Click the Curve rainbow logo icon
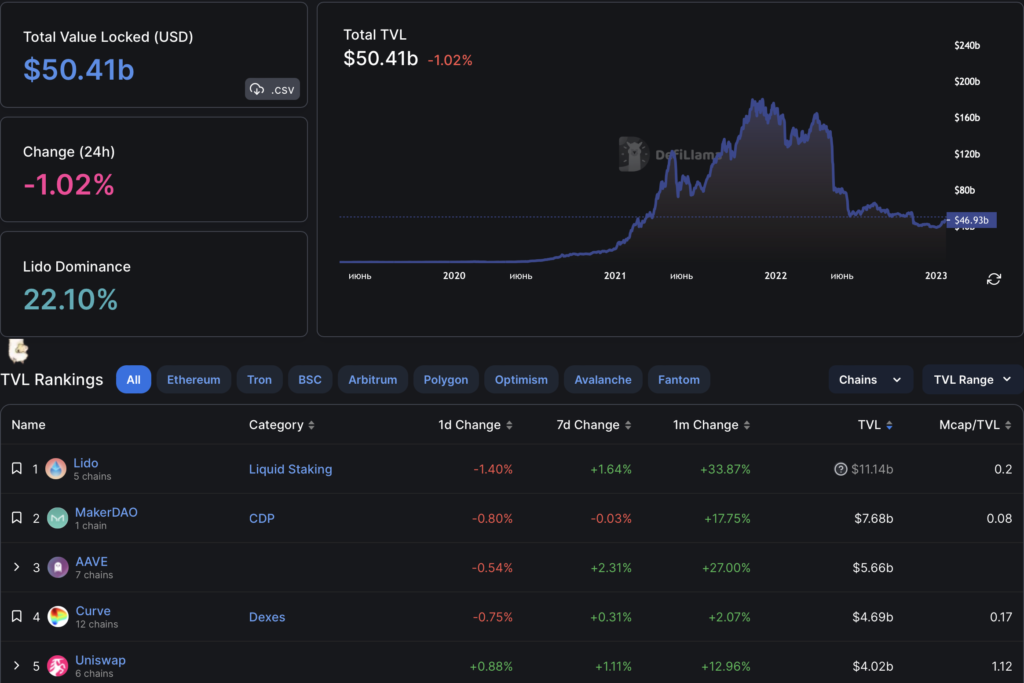The width and height of the screenshot is (1024, 683). (x=58, y=617)
